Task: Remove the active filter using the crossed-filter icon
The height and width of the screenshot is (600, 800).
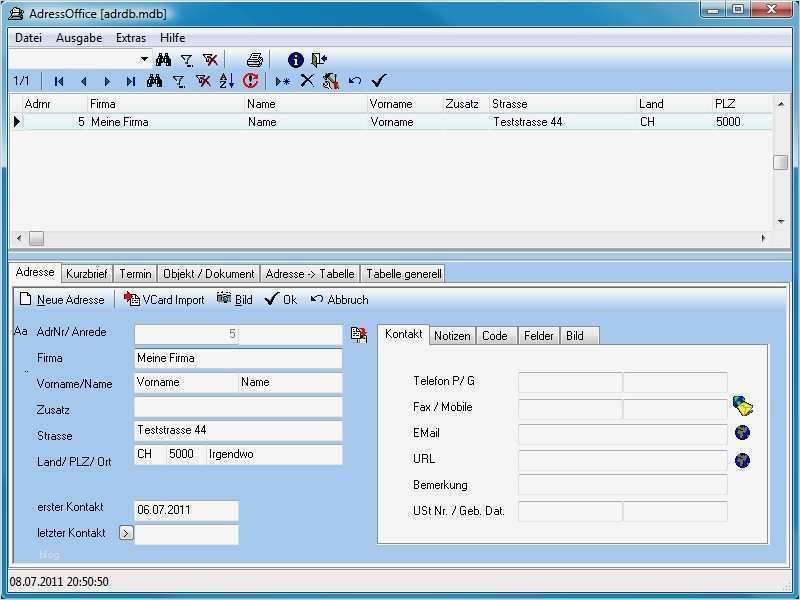Action: 211,59
